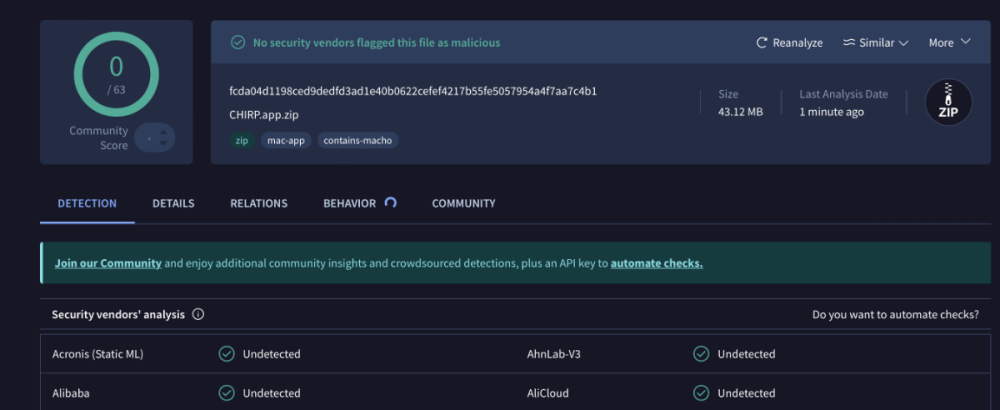This screenshot has width=1000, height=410.
Task: Open the Relations tab
Action: (258, 203)
